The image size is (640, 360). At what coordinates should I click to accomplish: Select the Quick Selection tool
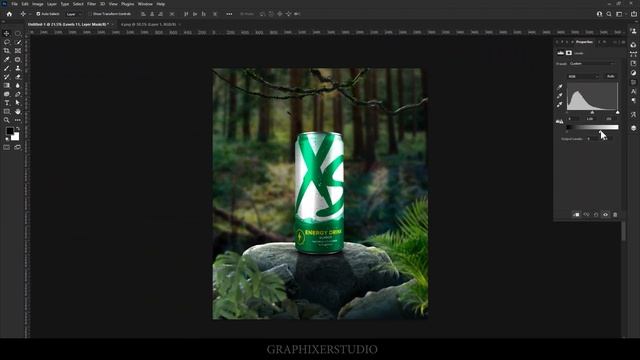(x=18, y=42)
